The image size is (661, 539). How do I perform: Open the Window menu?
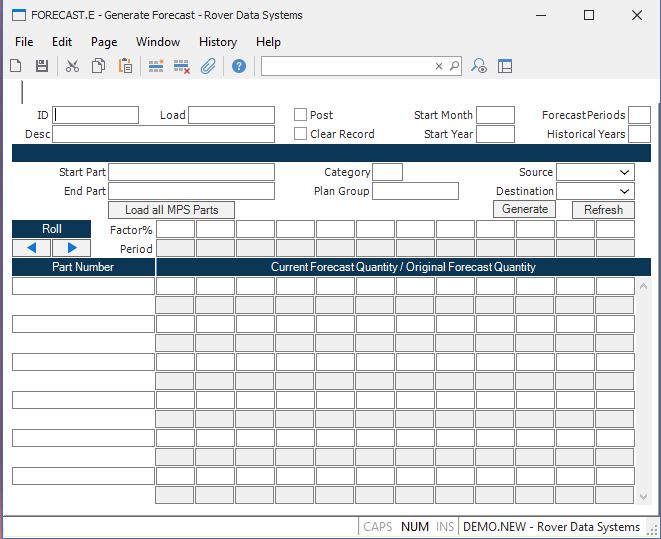click(158, 42)
